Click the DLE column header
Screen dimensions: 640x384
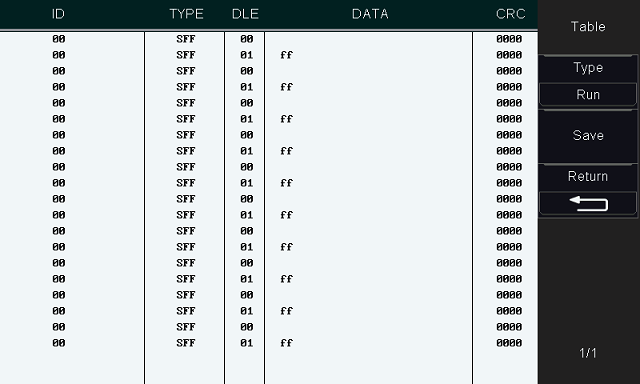point(245,14)
